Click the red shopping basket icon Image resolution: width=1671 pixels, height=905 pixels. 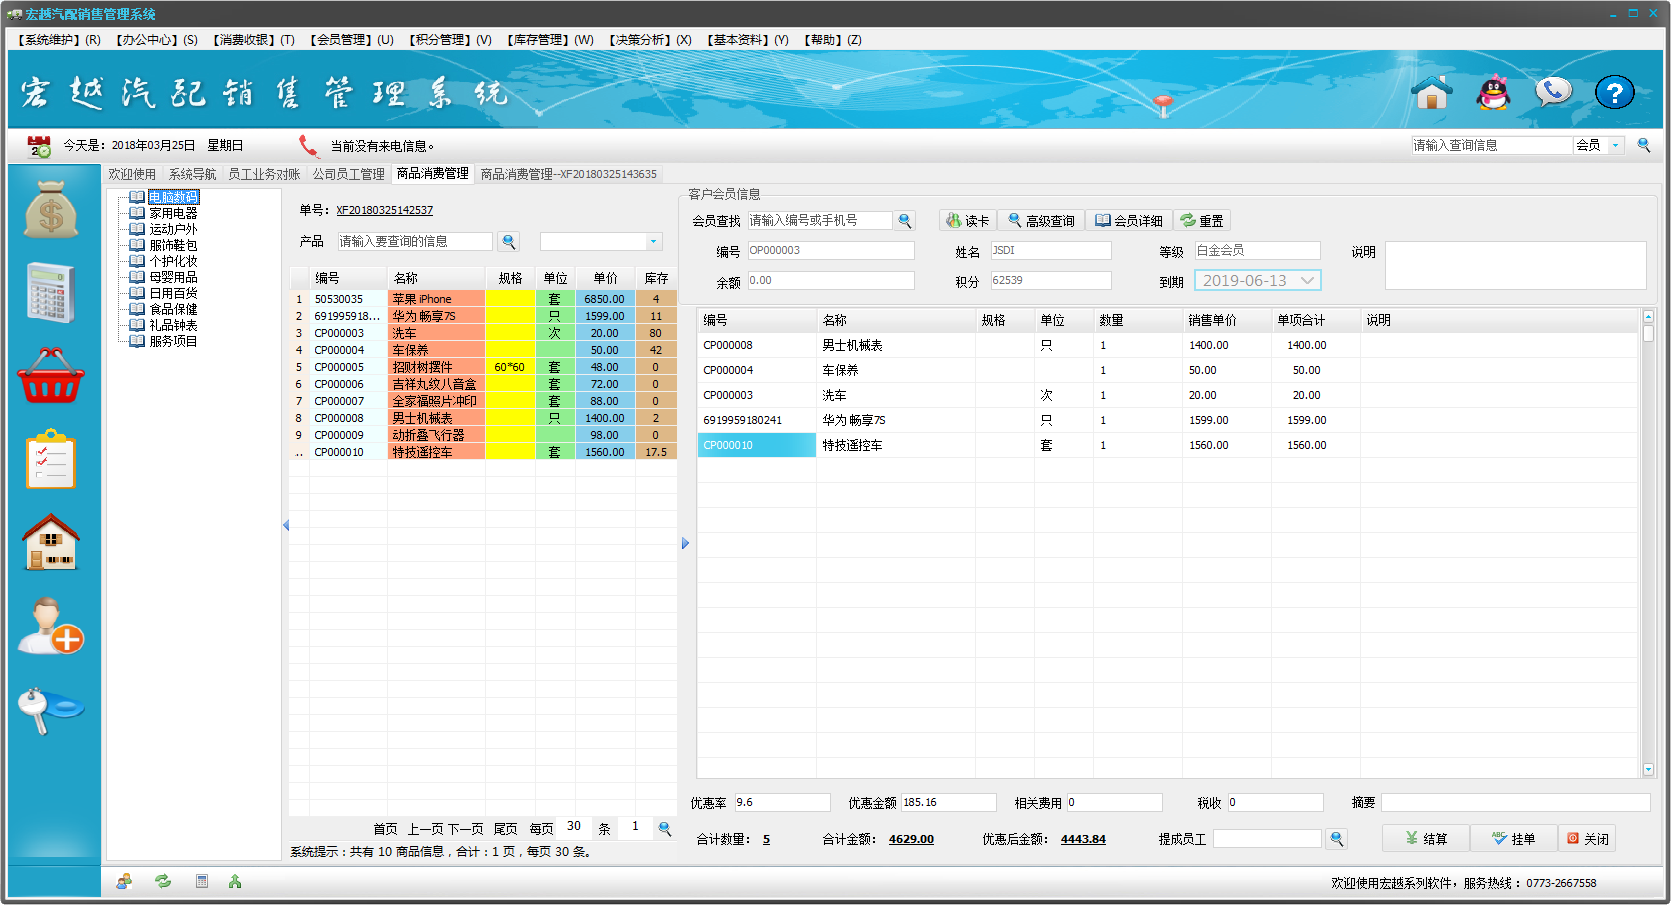click(51, 376)
